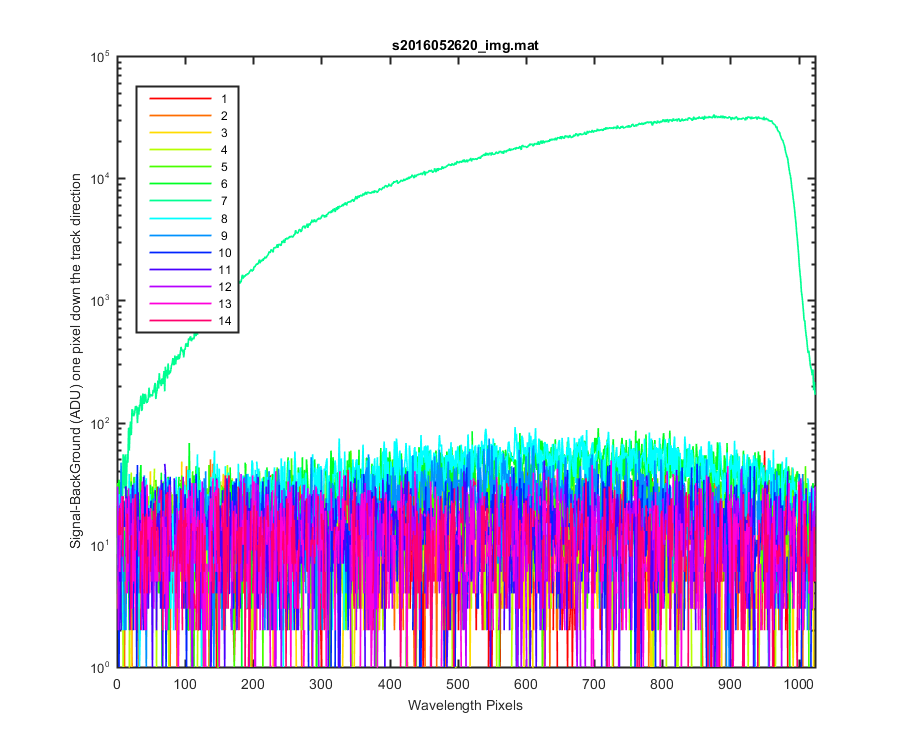The width and height of the screenshot is (900, 750).
Task: Click the blue line swatch for series 10
Action: 180,252
